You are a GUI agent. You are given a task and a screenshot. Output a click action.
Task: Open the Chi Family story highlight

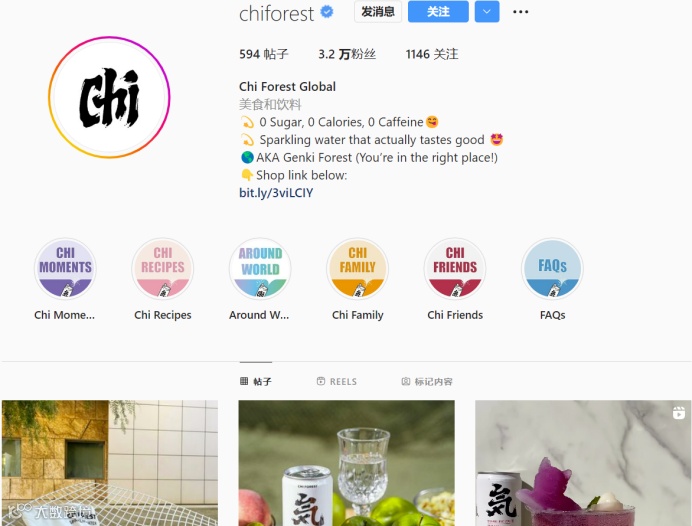pyautogui.click(x=357, y=269)
